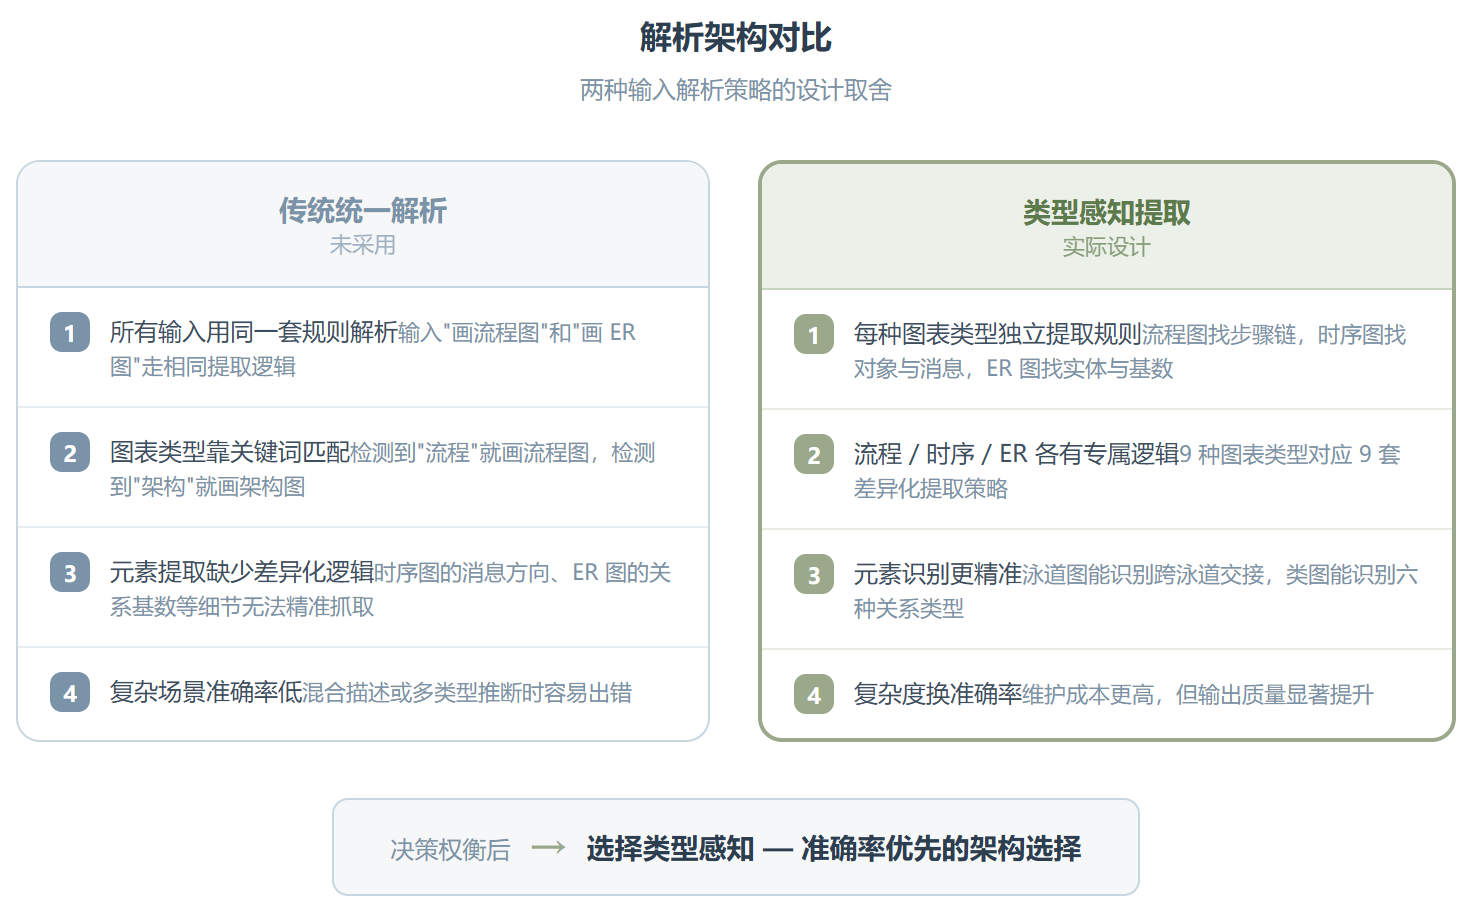Click the text 所有输入用同一套规则解析
This screenshot has height=910, width=1472.
pyautogui.click(x=254, y=332)
